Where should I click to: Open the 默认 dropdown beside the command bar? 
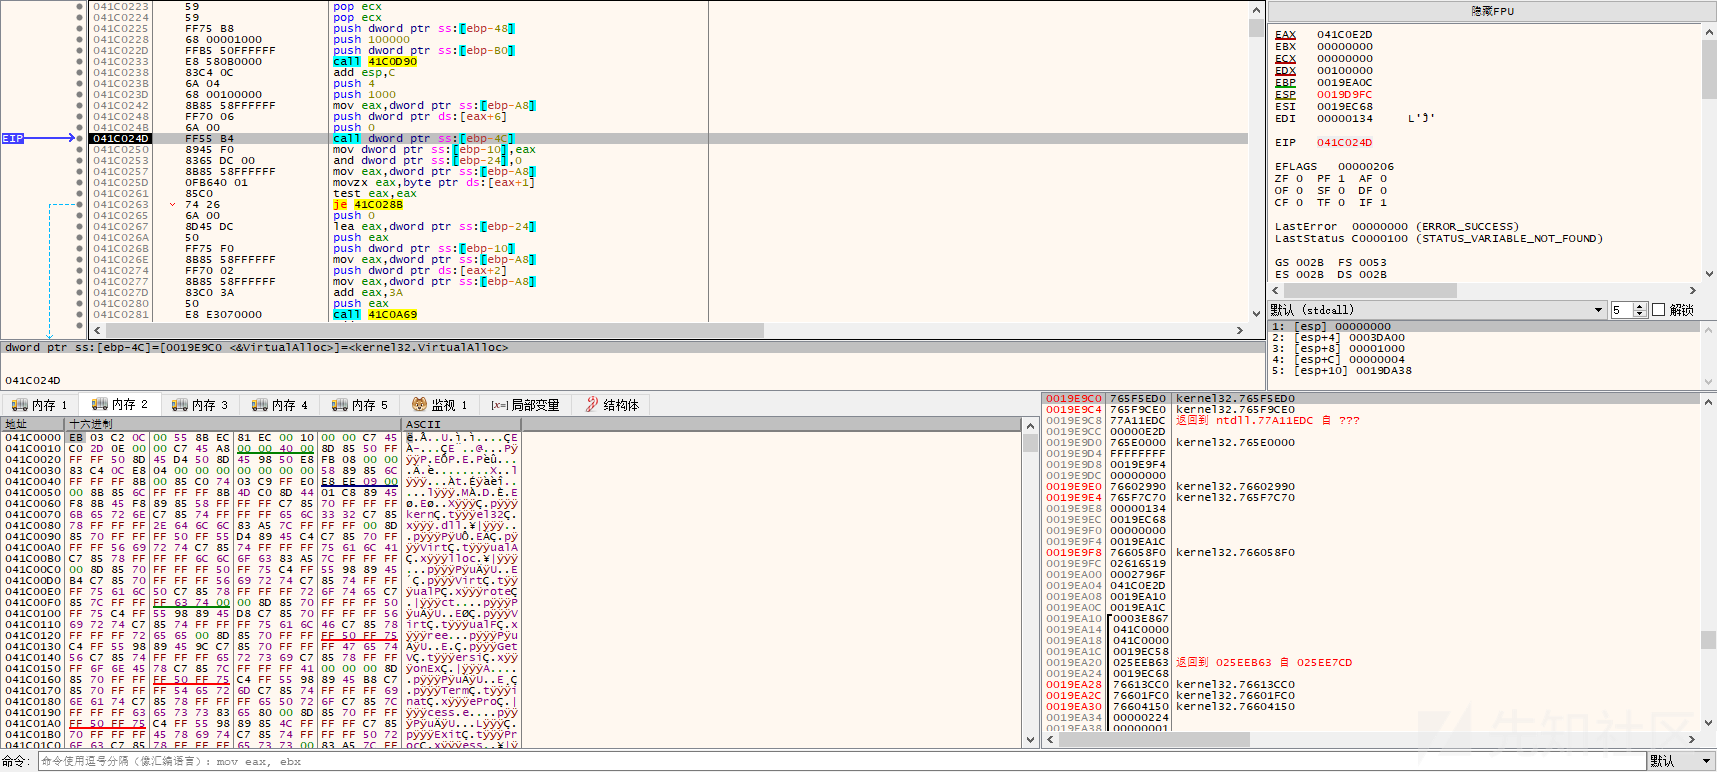click(1681, 761)
